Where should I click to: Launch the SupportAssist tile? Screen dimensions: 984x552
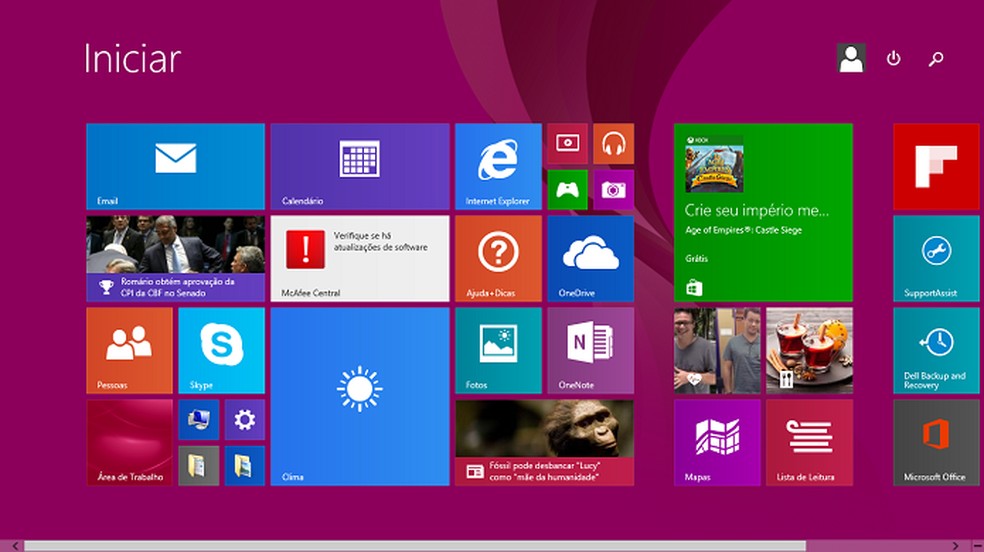click(936, 258)
